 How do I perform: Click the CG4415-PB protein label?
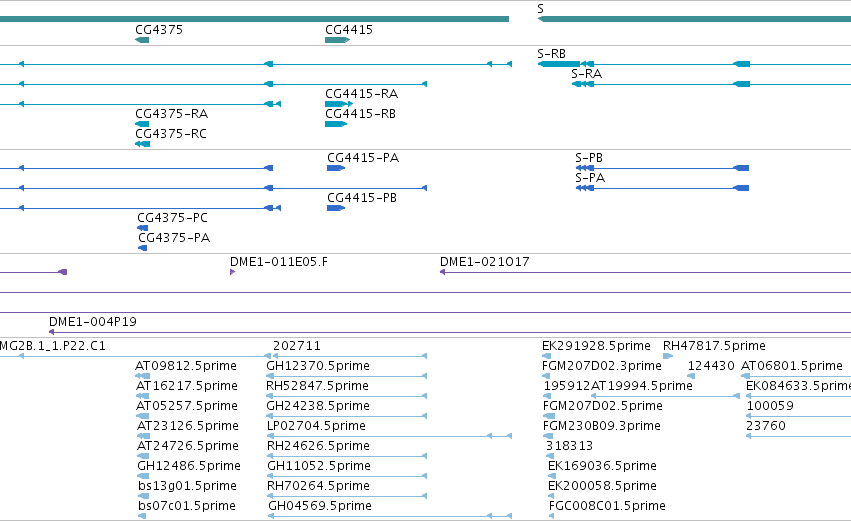click(362, 198)
